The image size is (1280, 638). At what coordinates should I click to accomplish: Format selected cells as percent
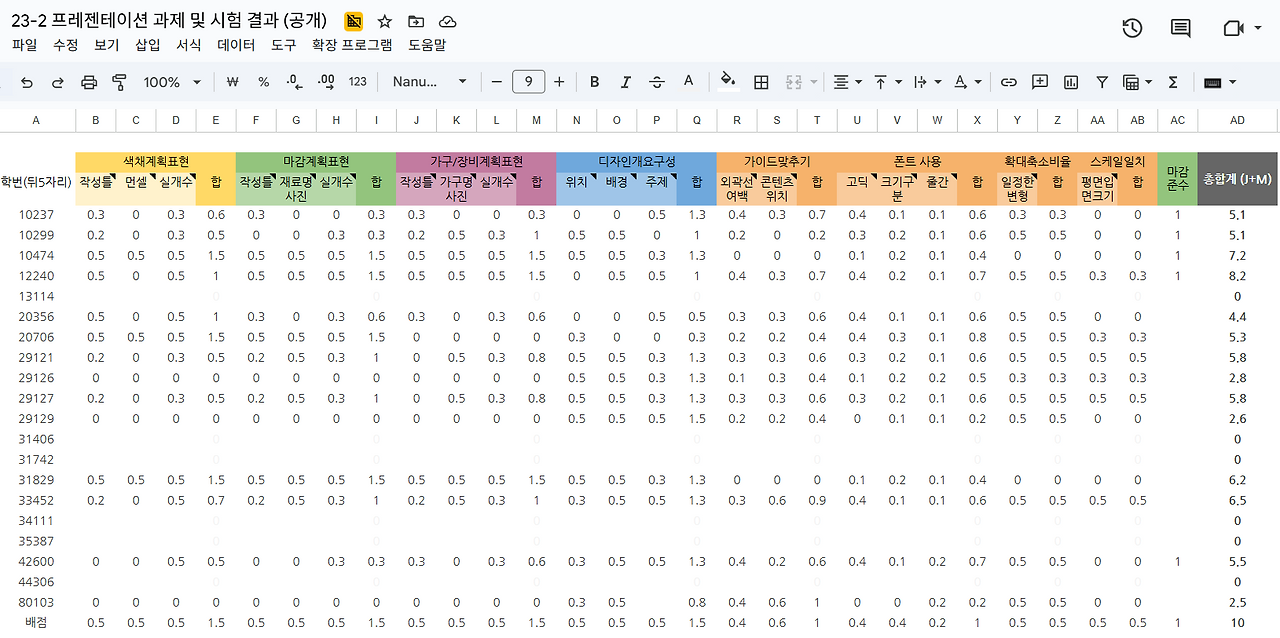coord(263,82)
